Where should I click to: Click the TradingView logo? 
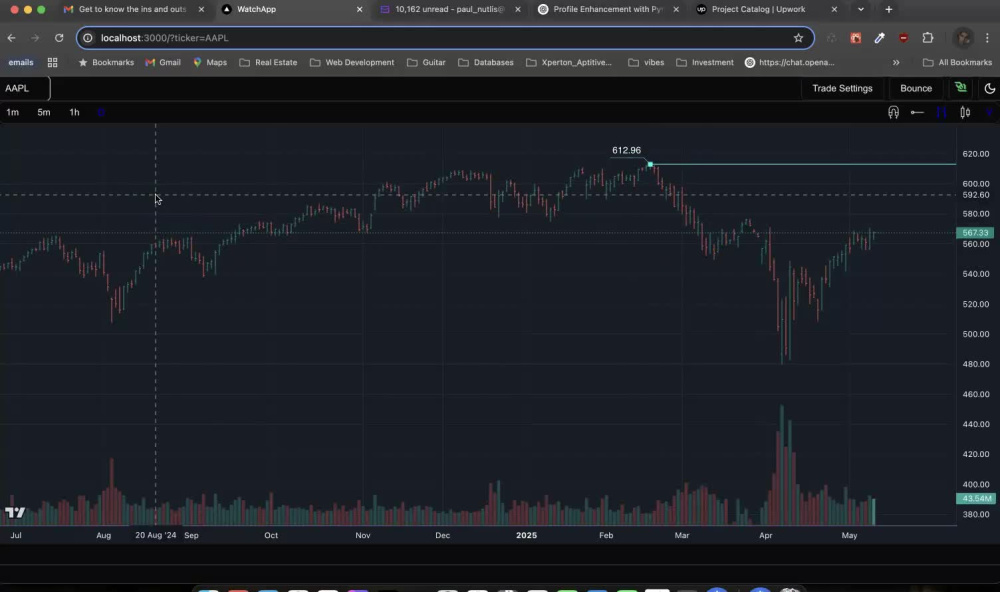click(x=15, y=512)
